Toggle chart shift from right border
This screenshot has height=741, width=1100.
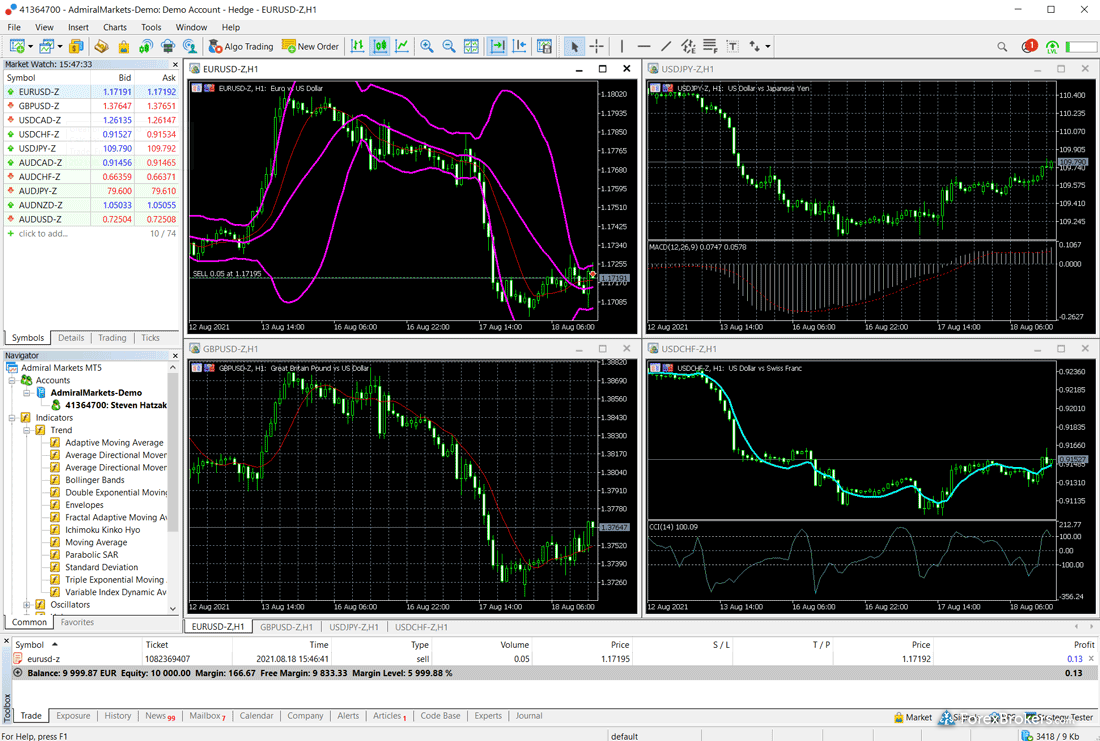tap(520, 46)
